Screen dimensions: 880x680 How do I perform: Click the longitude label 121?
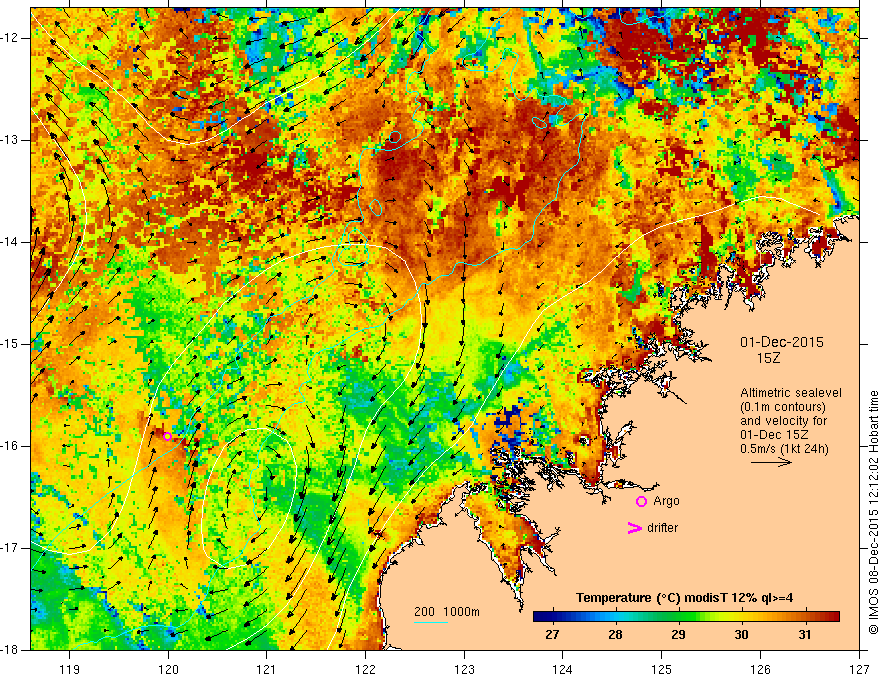coord(267,669)
